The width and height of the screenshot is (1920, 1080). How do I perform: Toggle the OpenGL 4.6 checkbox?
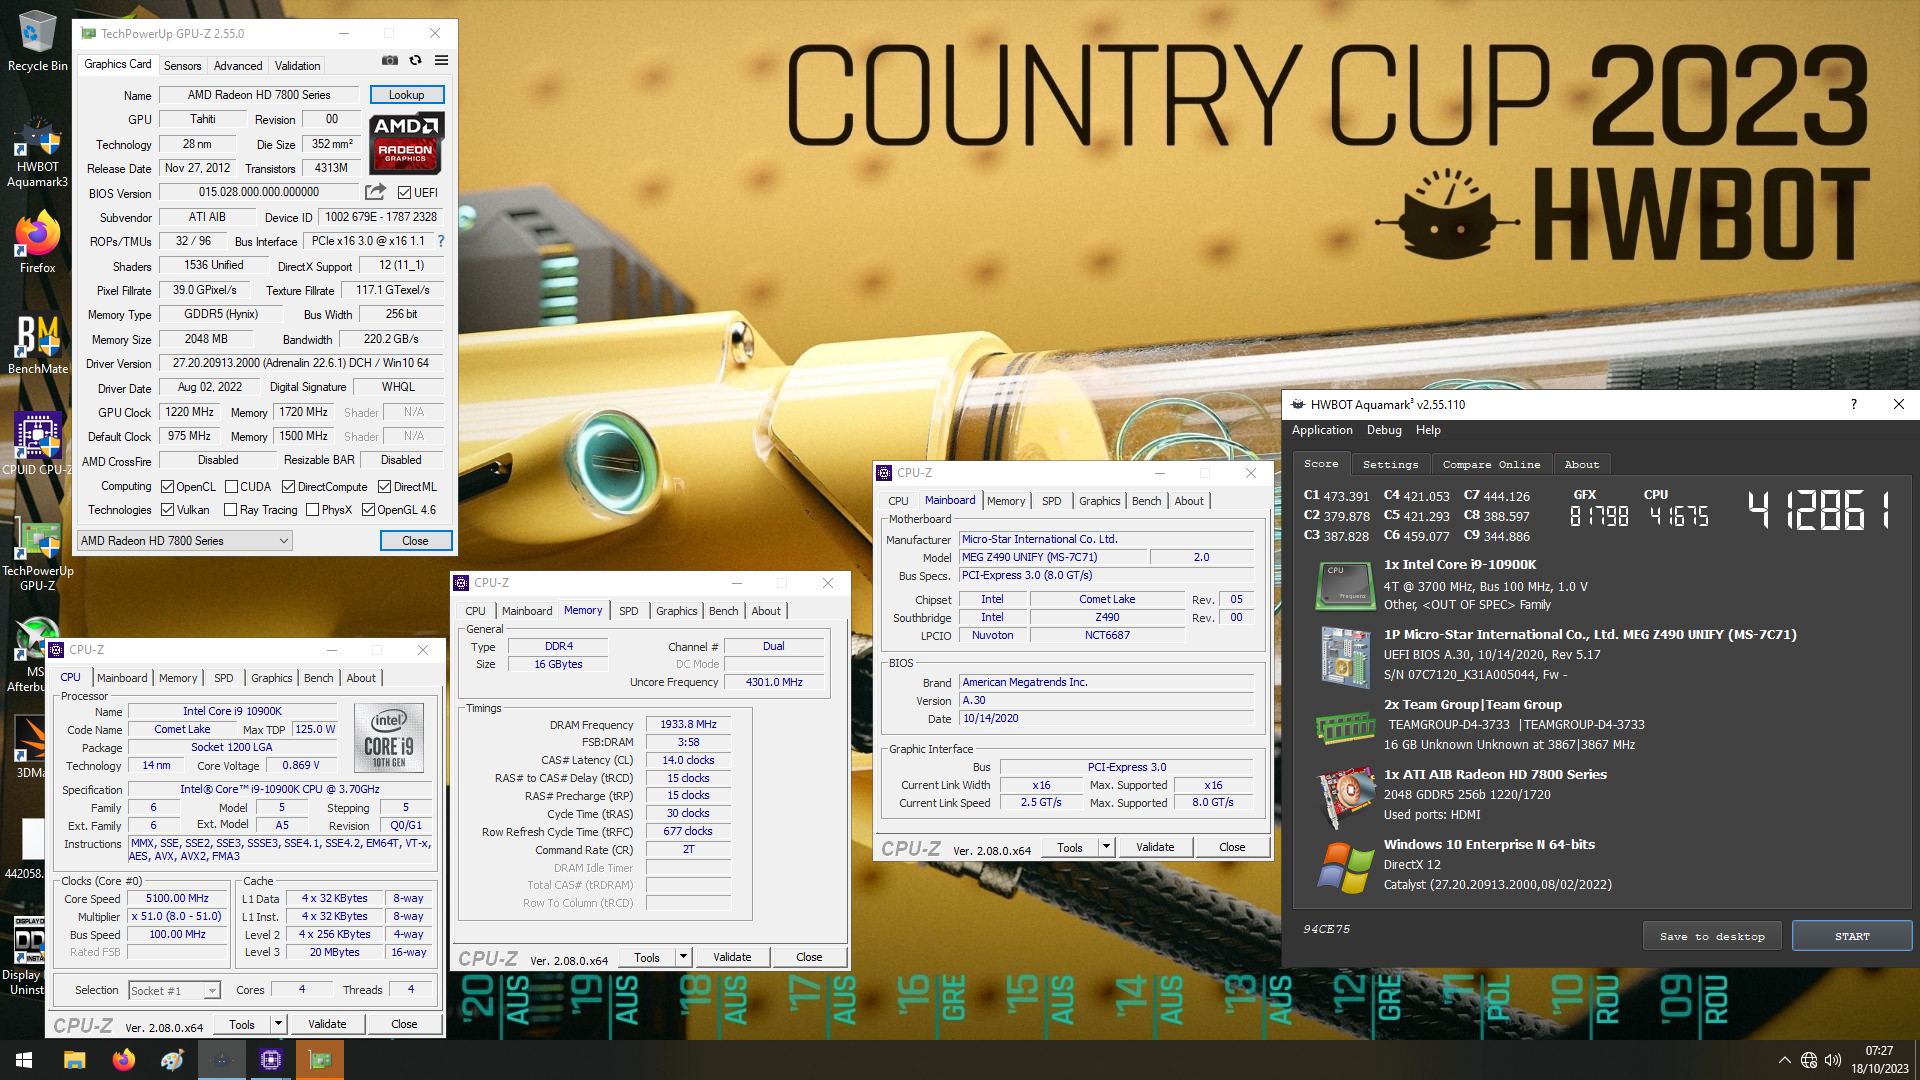(x=368, y=510)
